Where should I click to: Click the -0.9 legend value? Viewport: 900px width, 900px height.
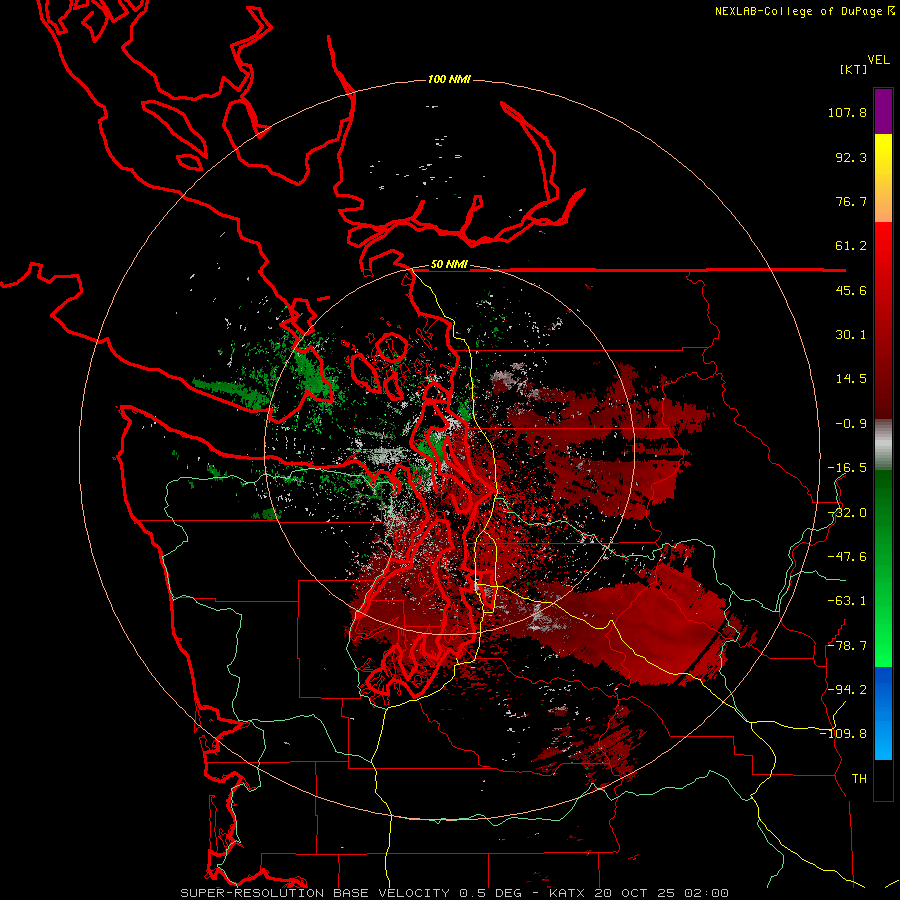[x=851, y=424]
